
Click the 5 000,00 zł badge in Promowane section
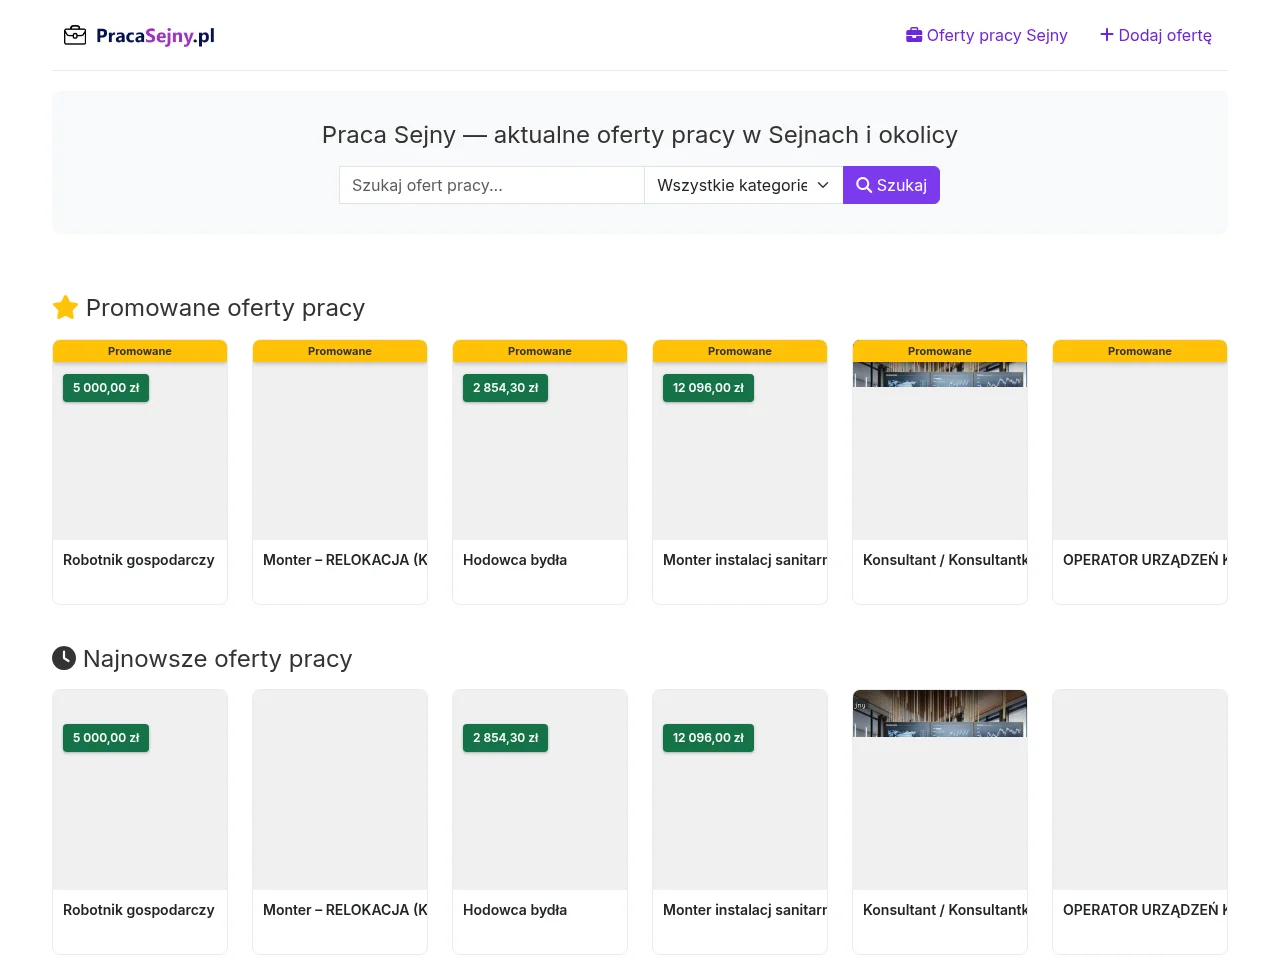pos(106,388)
